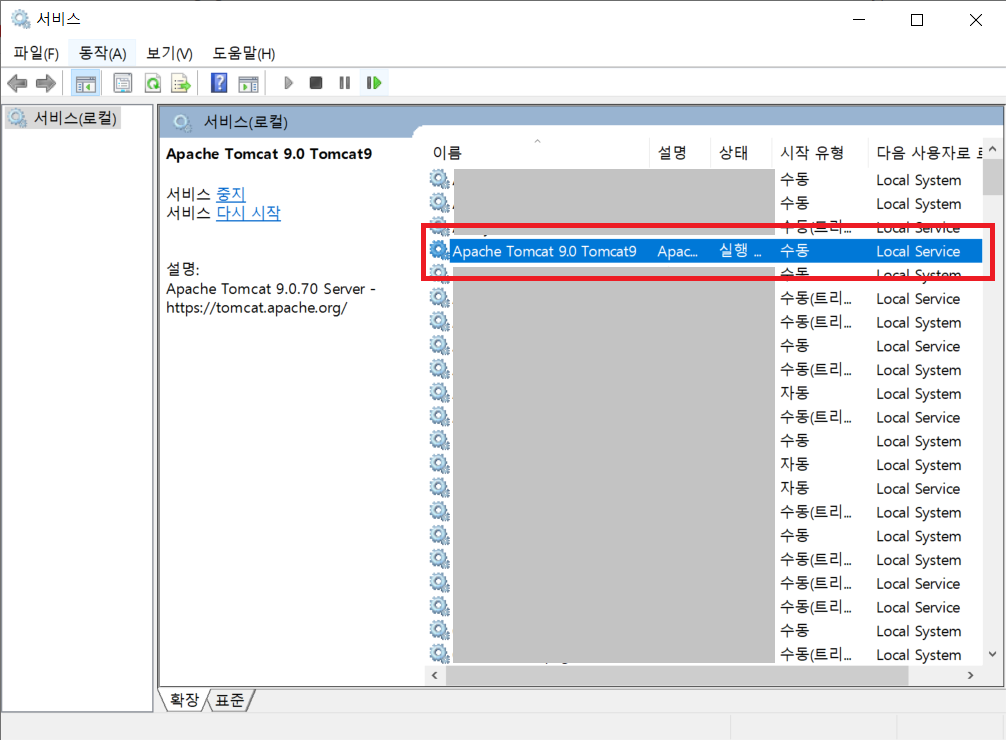Open the 보기(V) menu
The width and height of the screenshot is (1006, 740).
pyautogui.click(x=169, y=53)
